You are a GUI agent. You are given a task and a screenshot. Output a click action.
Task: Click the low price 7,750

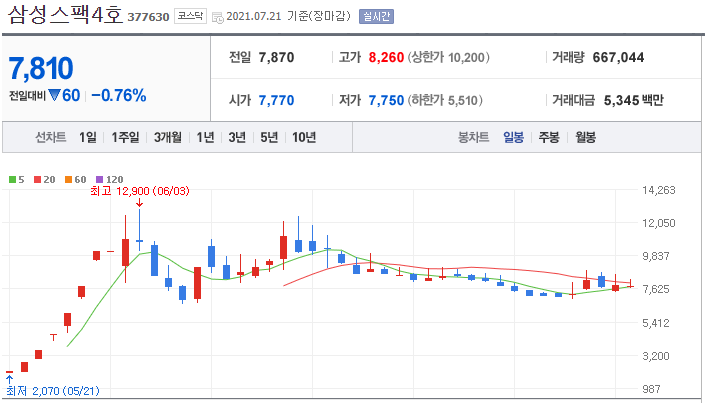386,100
